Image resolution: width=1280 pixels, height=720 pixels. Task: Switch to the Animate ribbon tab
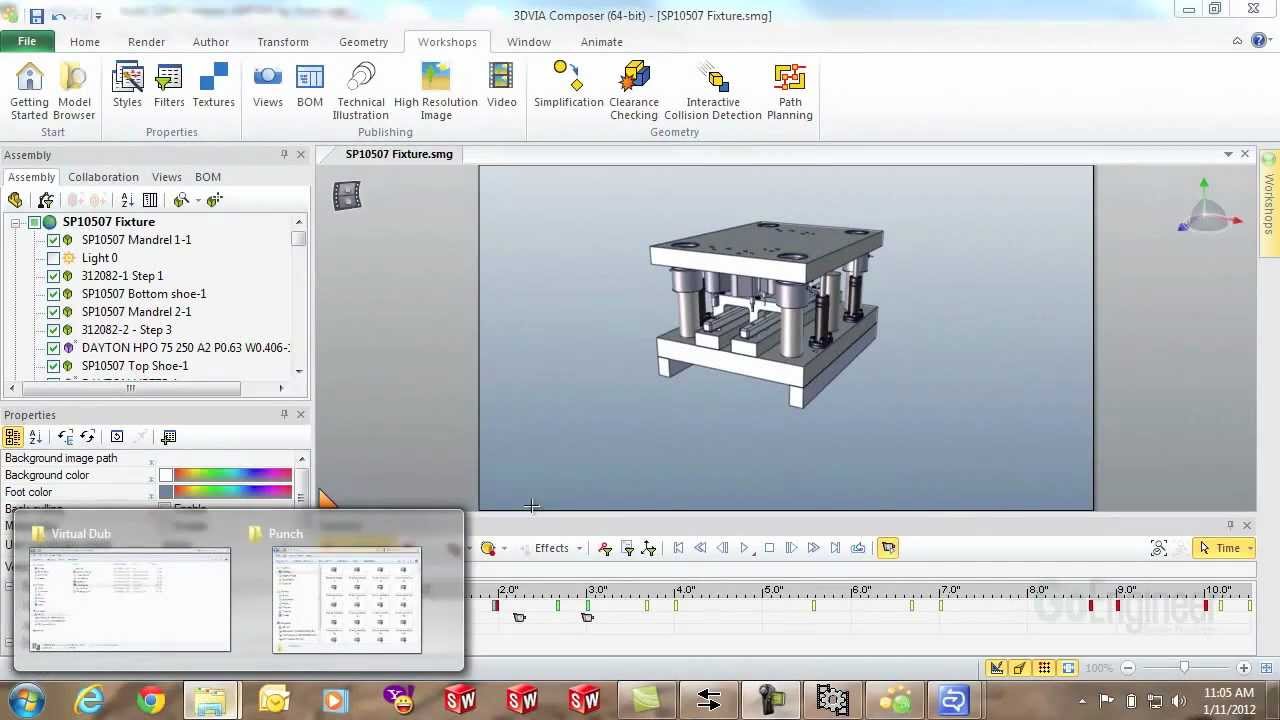(602, 42)
